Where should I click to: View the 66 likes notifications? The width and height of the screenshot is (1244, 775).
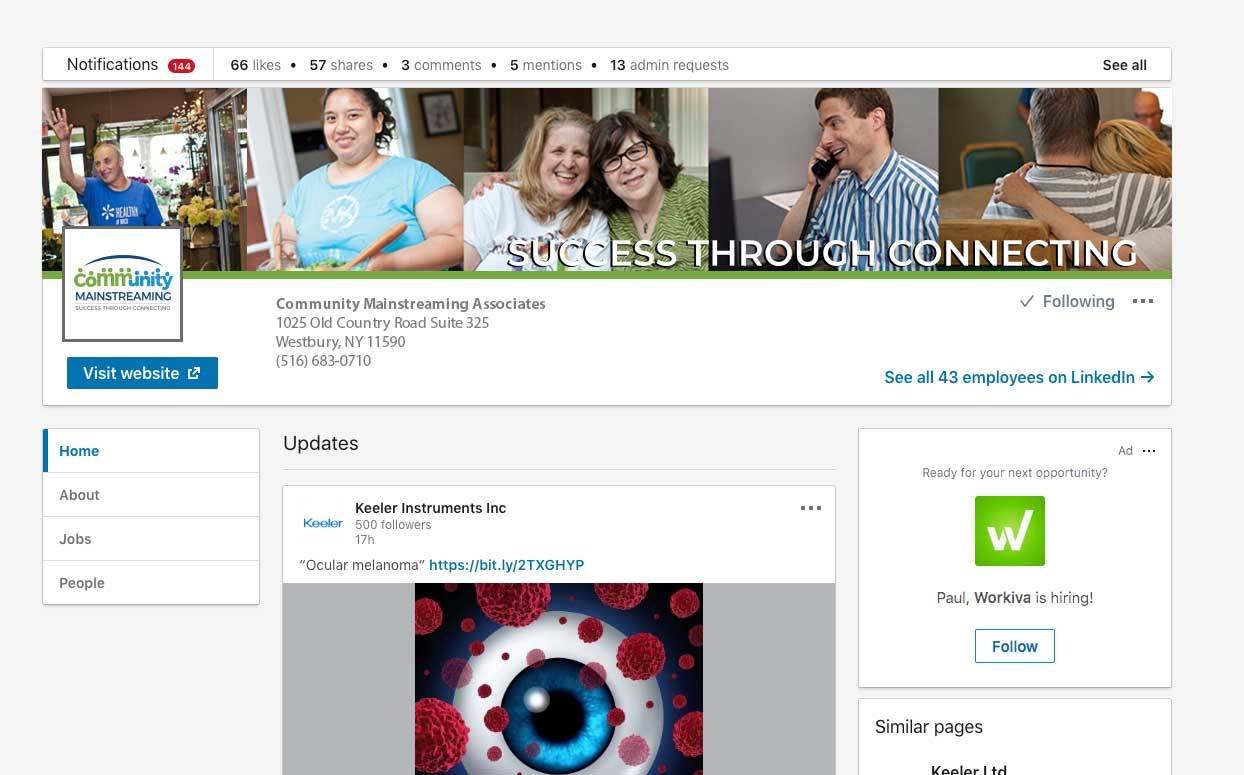[255, 65]
